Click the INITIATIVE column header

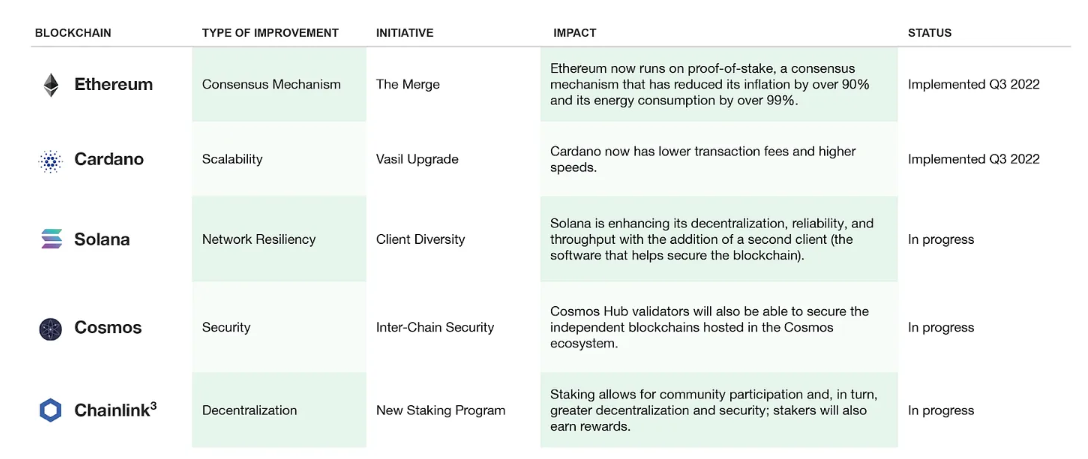pos(405,33)
